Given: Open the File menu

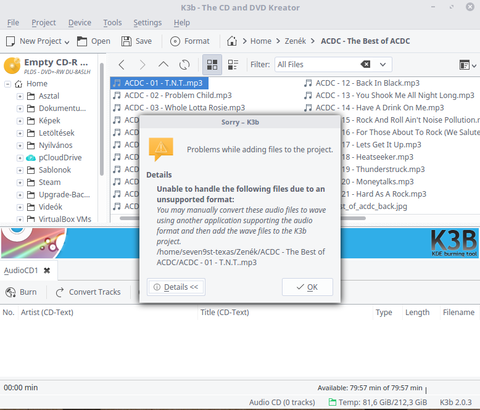Looking at the screenshot, I should tap(13, 23).
